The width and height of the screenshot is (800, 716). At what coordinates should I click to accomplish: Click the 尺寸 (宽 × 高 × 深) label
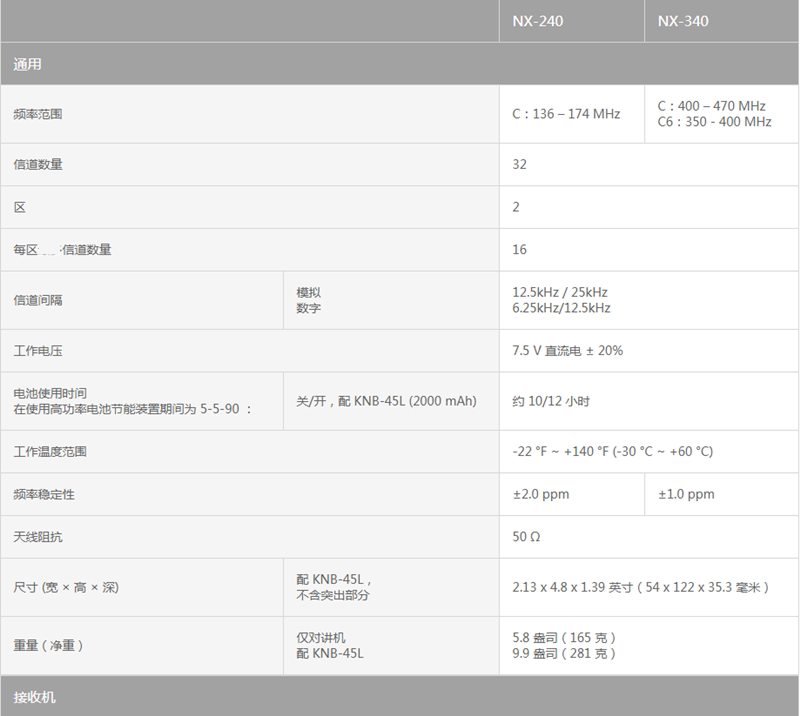(66, 587)
